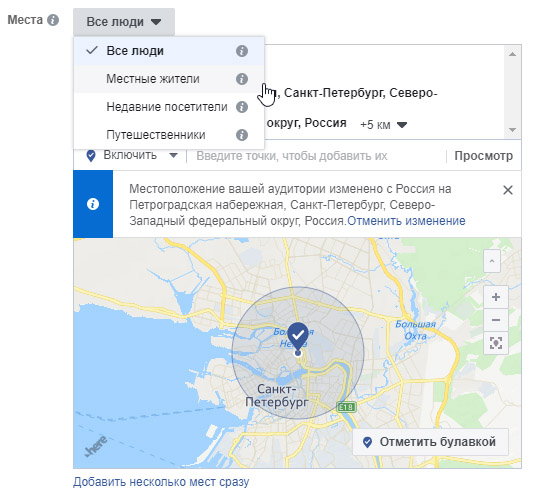This screenshot has width=535, height=495.
Task: Collapse the map with up arrow
Action: 492,261
